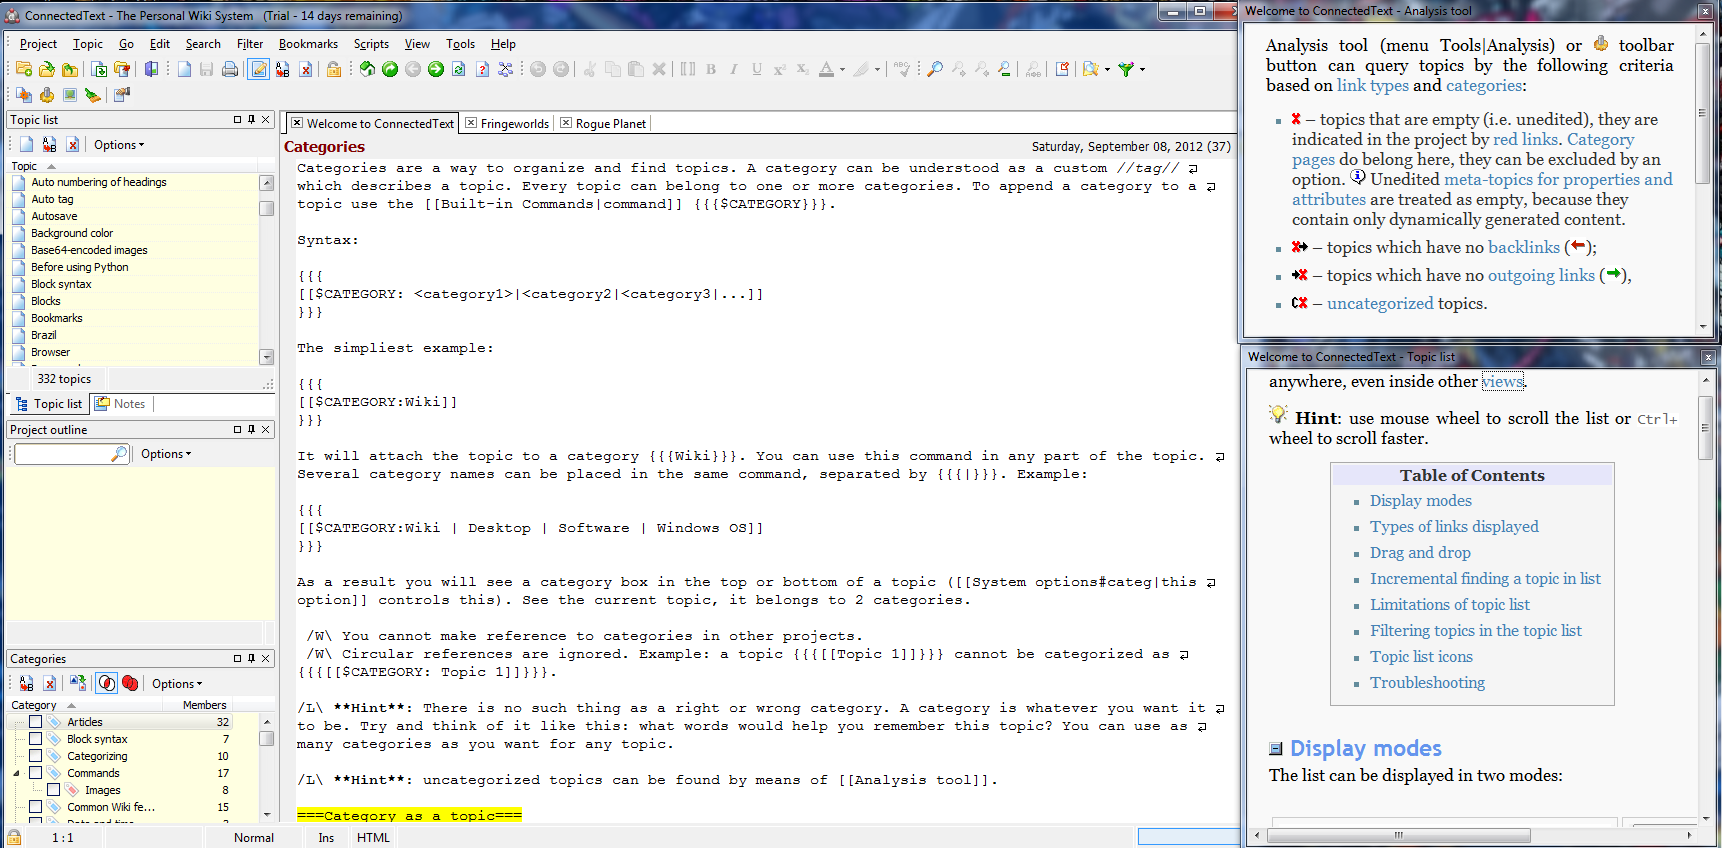Check the Articles category checkbox
The height and width of the screenshot is (848, 1722).
[x=35, y=722]
